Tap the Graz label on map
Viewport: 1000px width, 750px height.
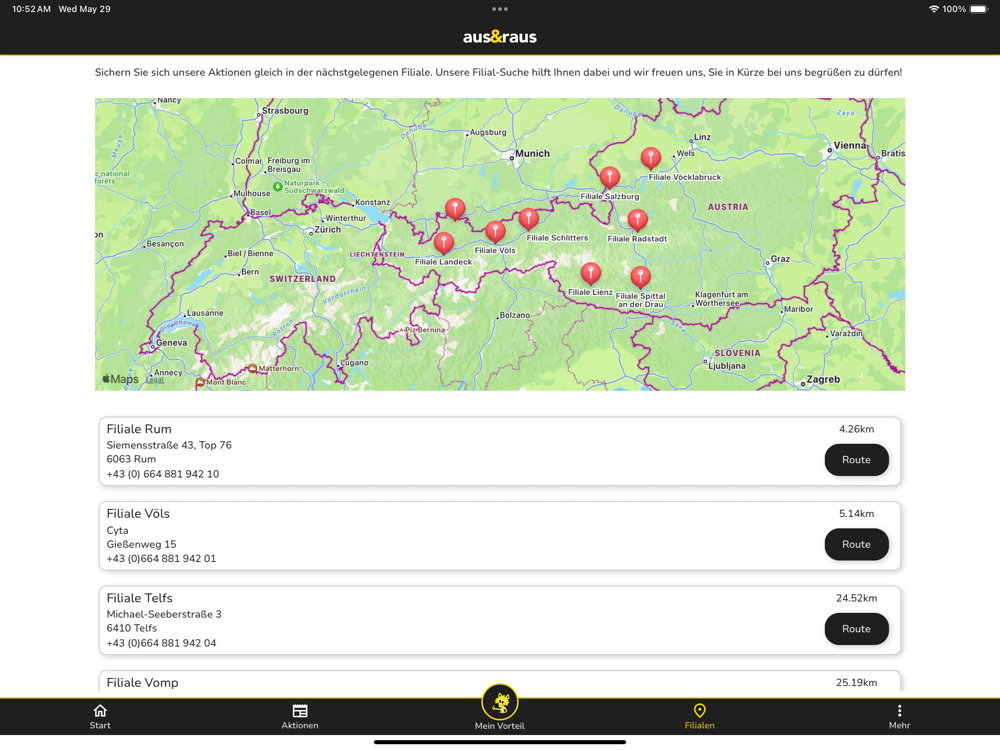tap(781, 259)
